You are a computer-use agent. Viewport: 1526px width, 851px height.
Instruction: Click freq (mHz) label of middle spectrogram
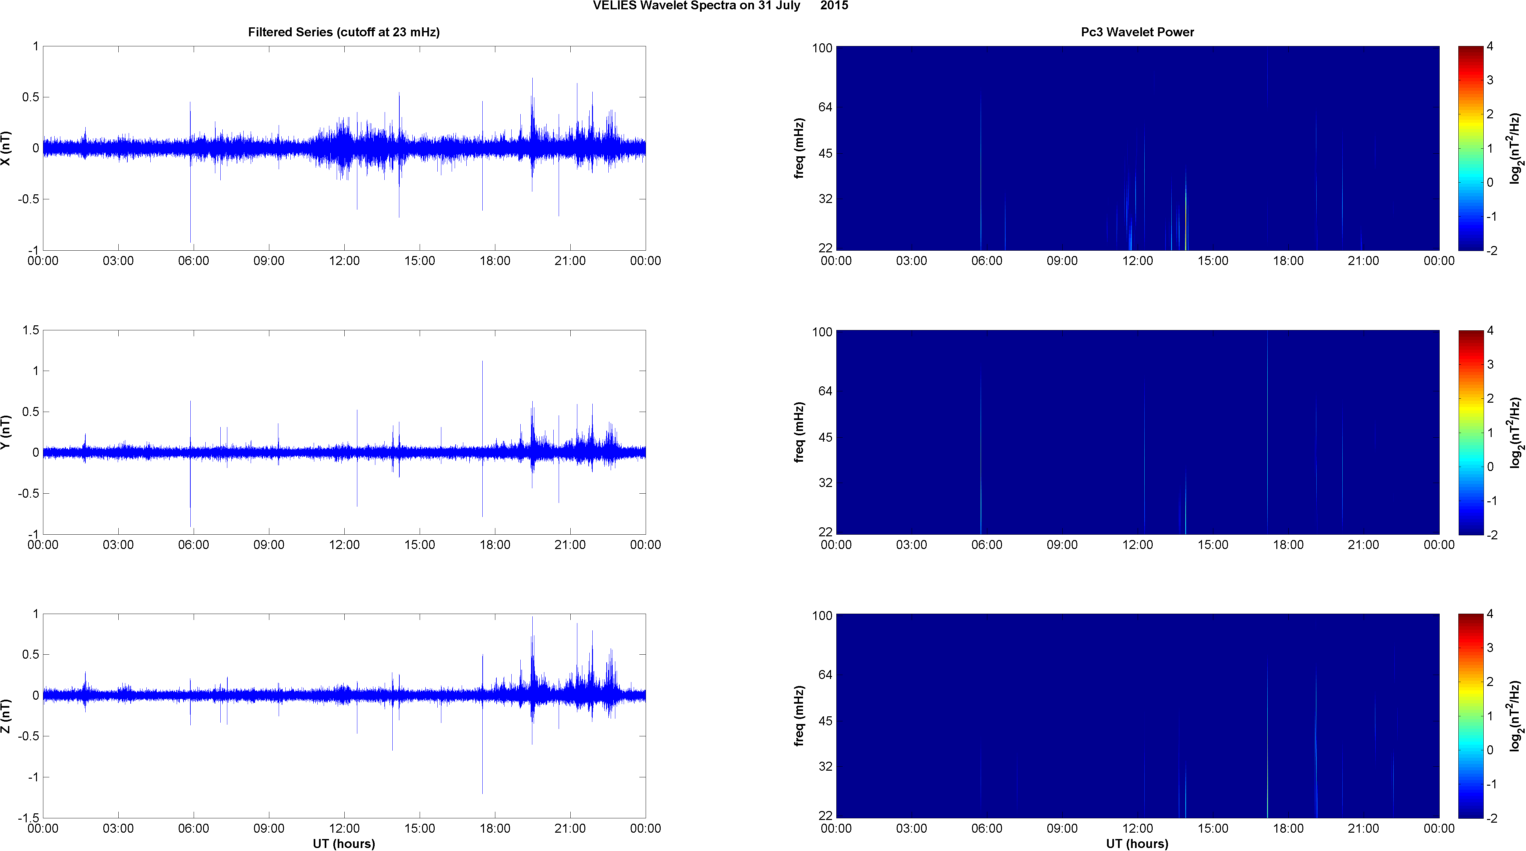[x=800, y=432]
